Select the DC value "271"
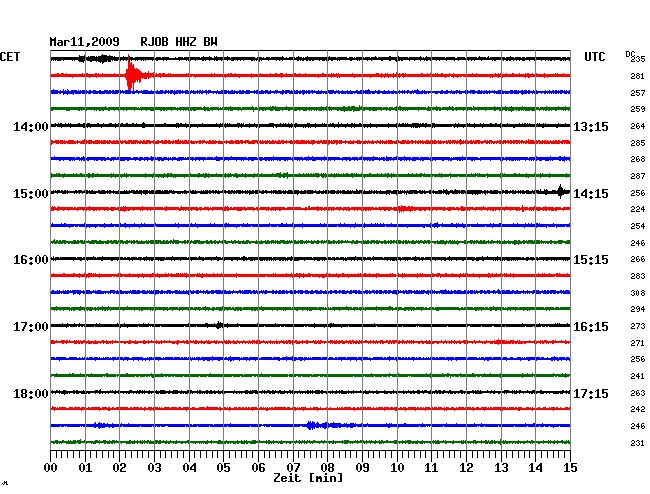 pyautogui.click(x=638, y=343)
